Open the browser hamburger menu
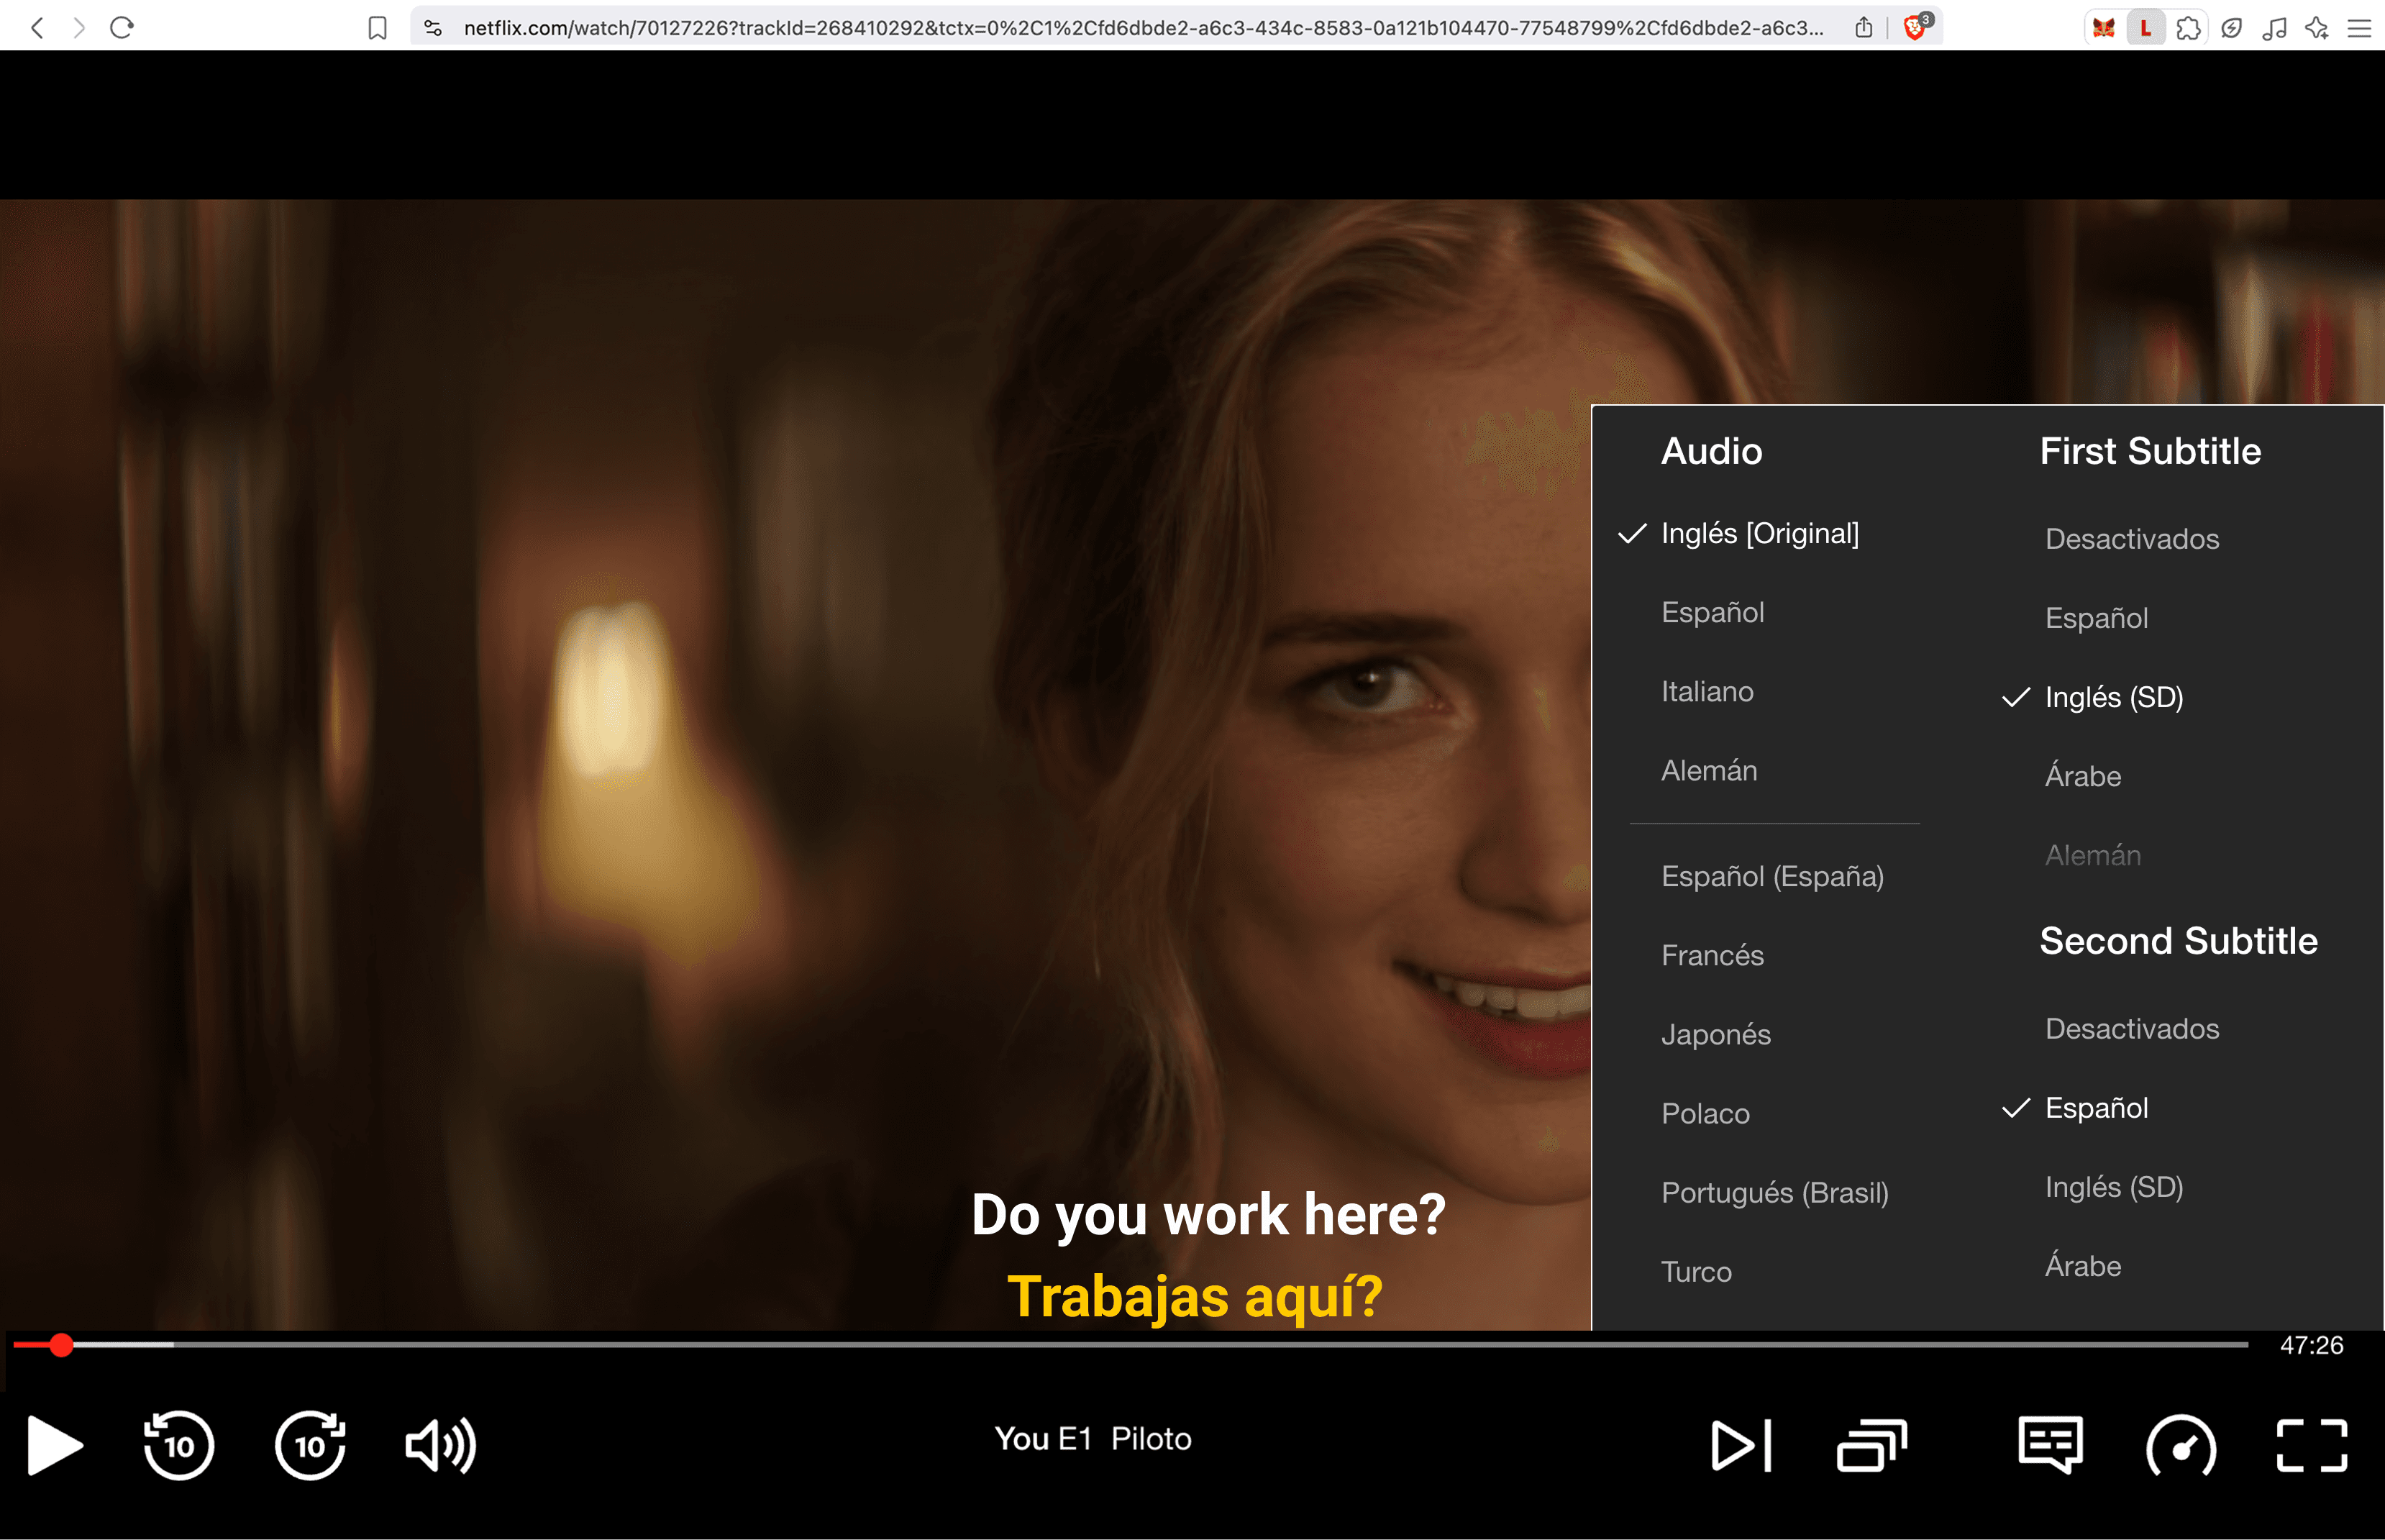The height and width of the screenshot is (1540, 2385). 2360,27
